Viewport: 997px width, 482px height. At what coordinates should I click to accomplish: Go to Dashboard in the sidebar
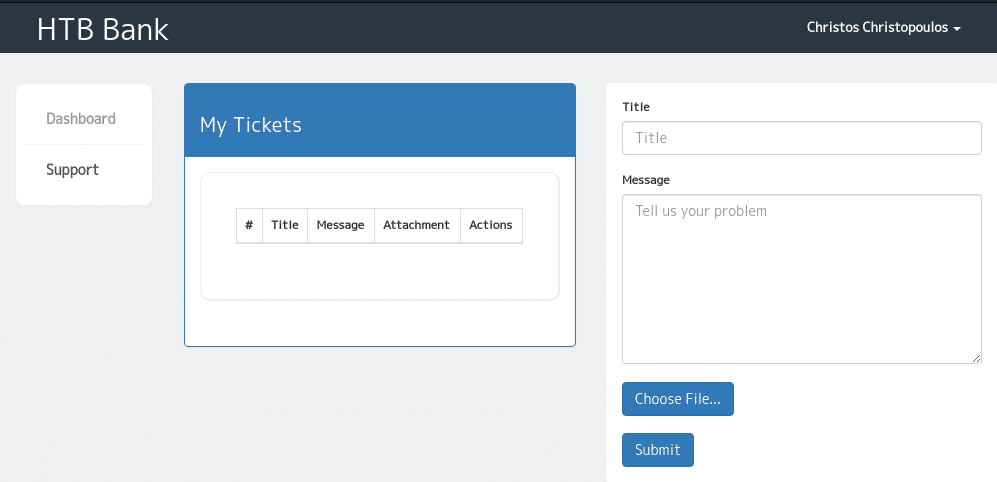(81, 119)
